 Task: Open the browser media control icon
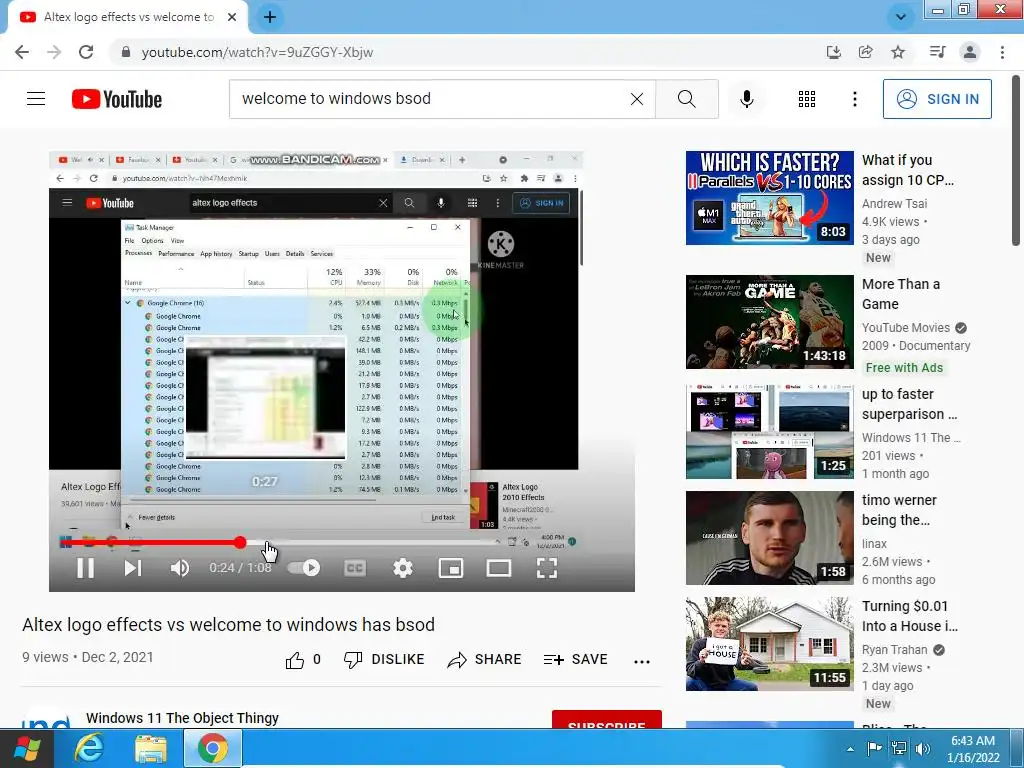(x=937, y=52)
